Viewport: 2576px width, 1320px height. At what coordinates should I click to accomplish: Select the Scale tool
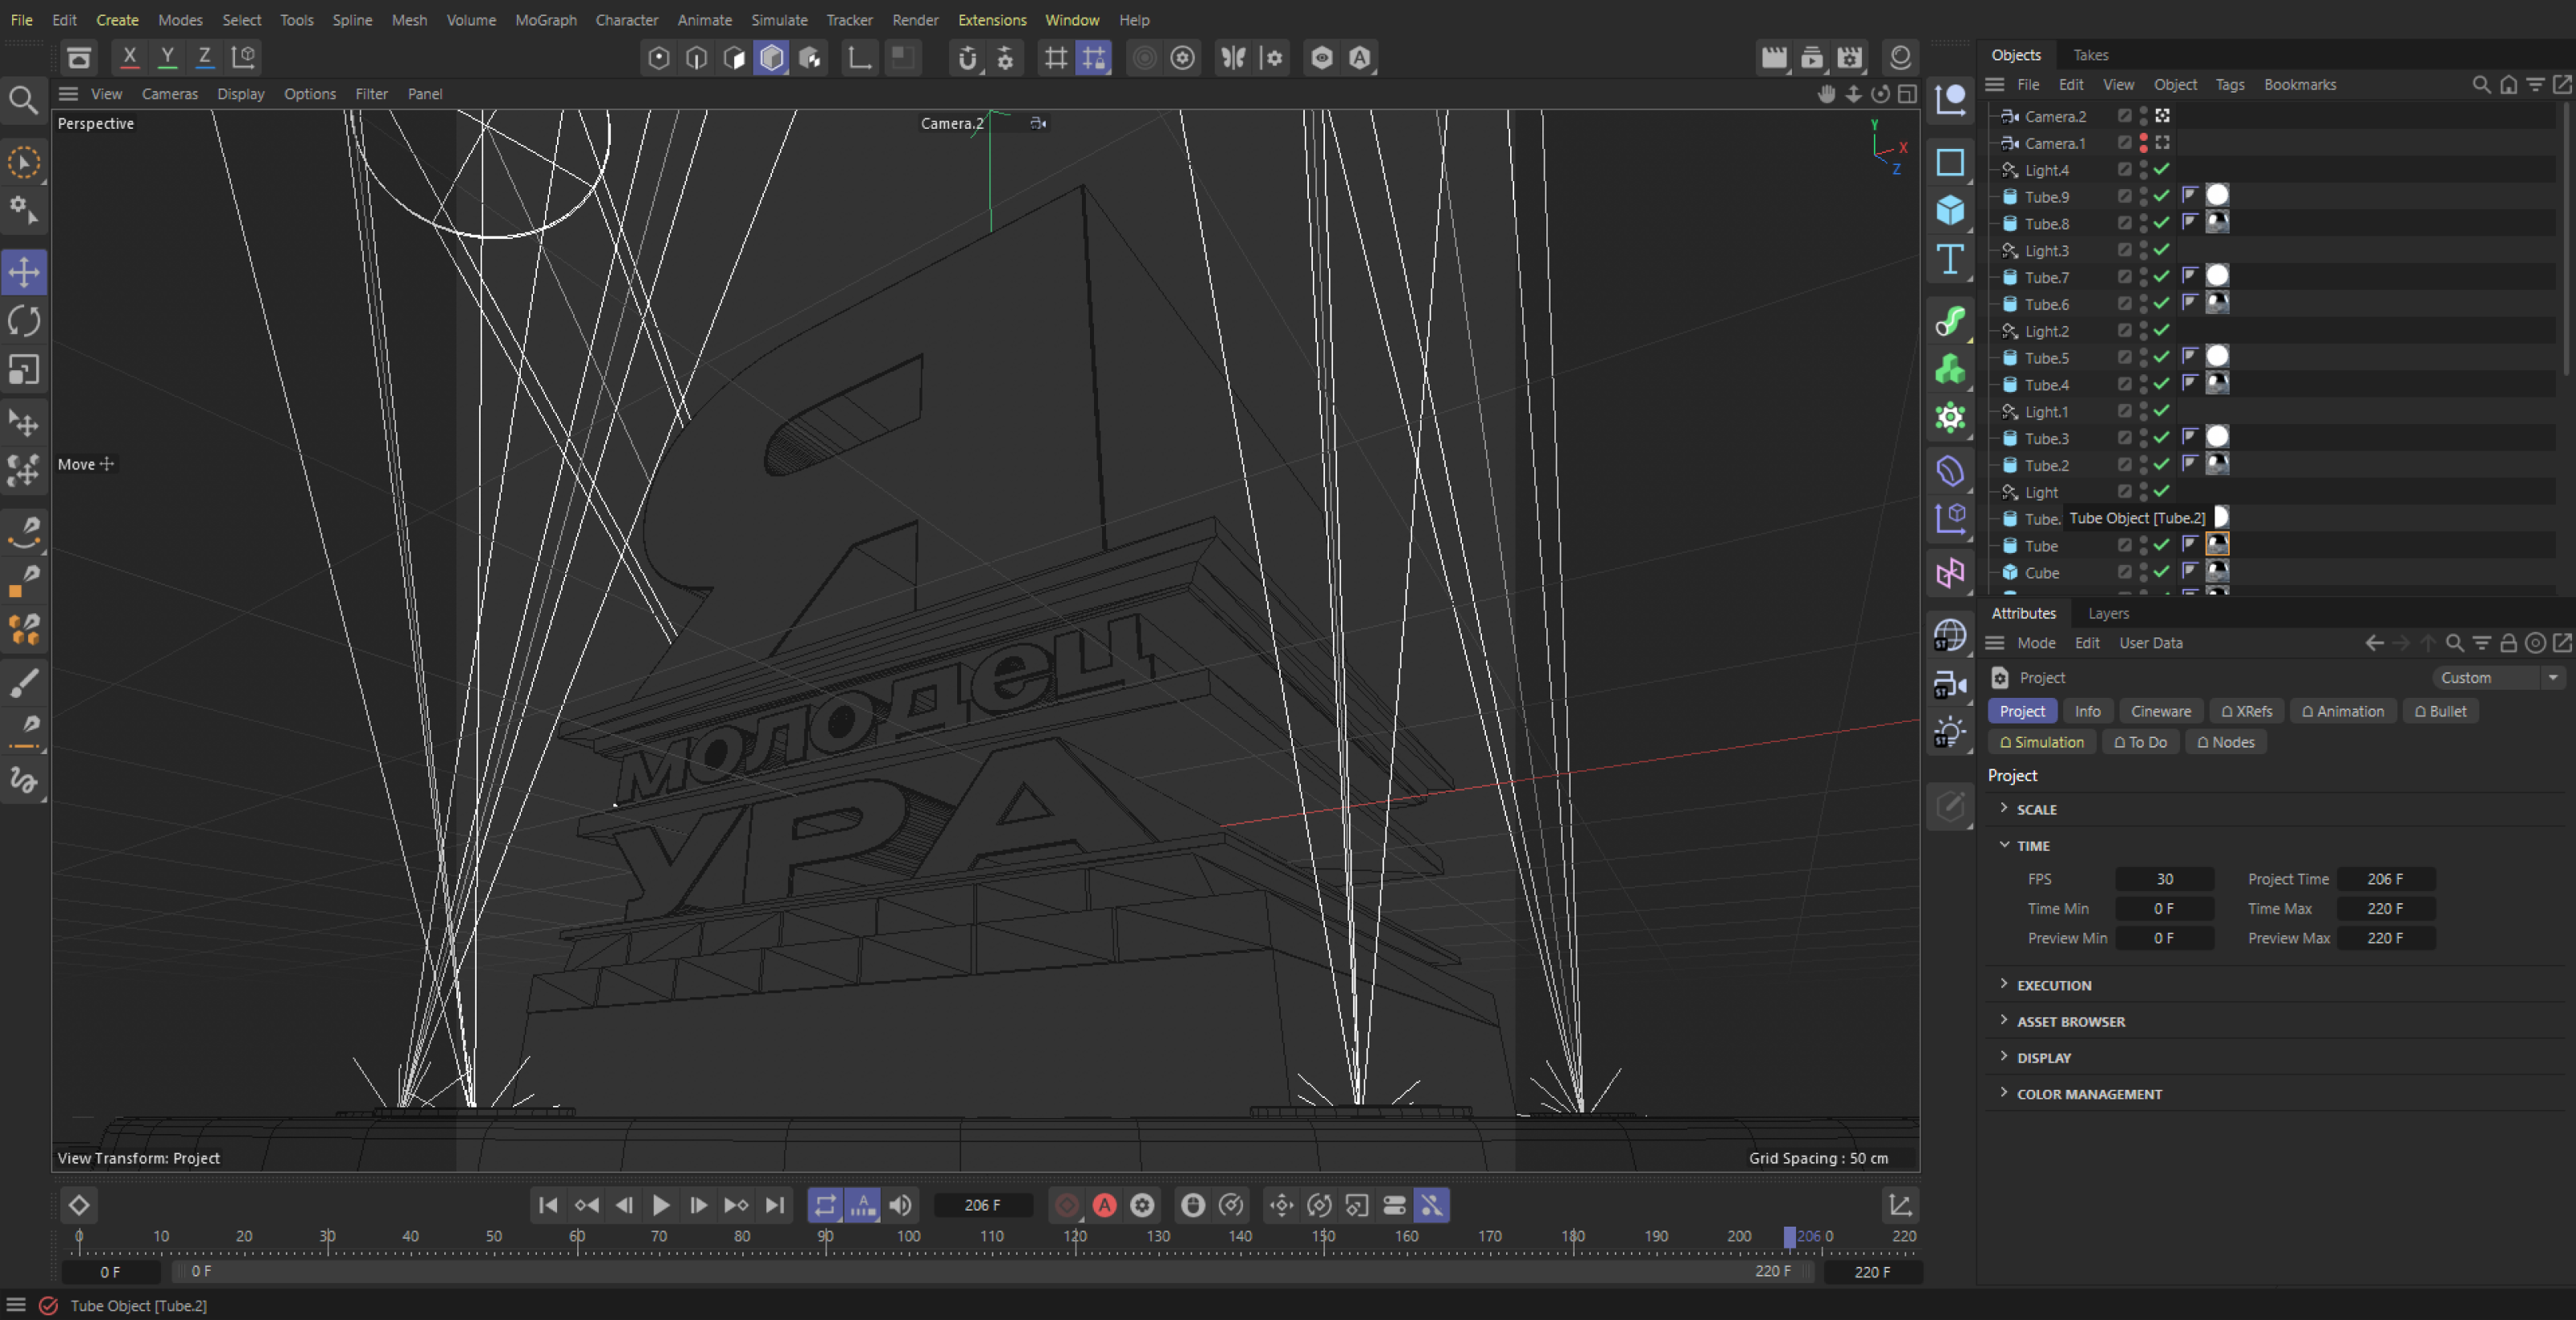24,370
